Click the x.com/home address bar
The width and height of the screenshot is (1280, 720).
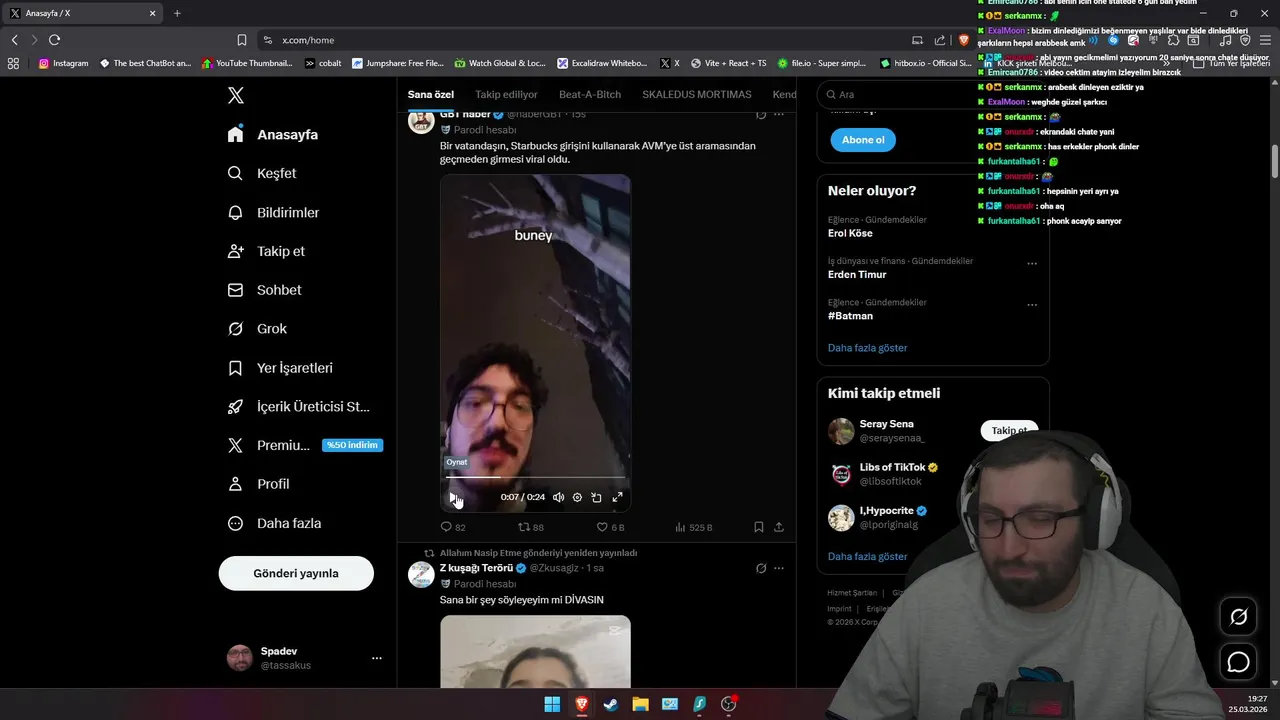pyautogui.click(x=580, y=40)
